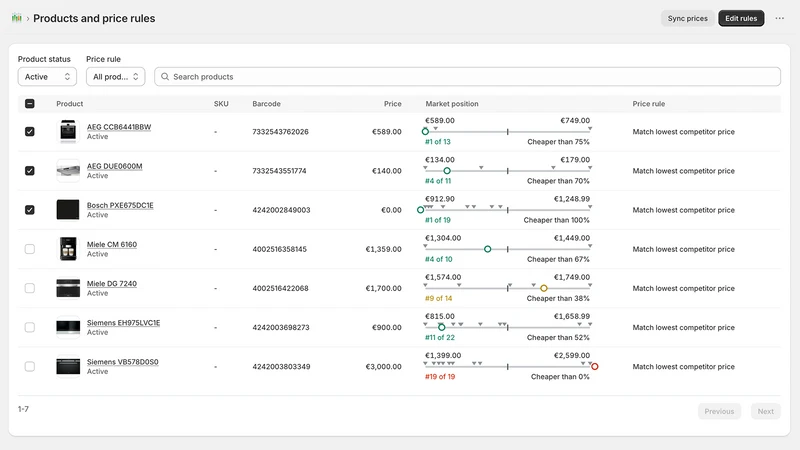Click the red position marker for Siemens VB578D0S0
Viewport: 800px width, 450px height.
[594, 366]
